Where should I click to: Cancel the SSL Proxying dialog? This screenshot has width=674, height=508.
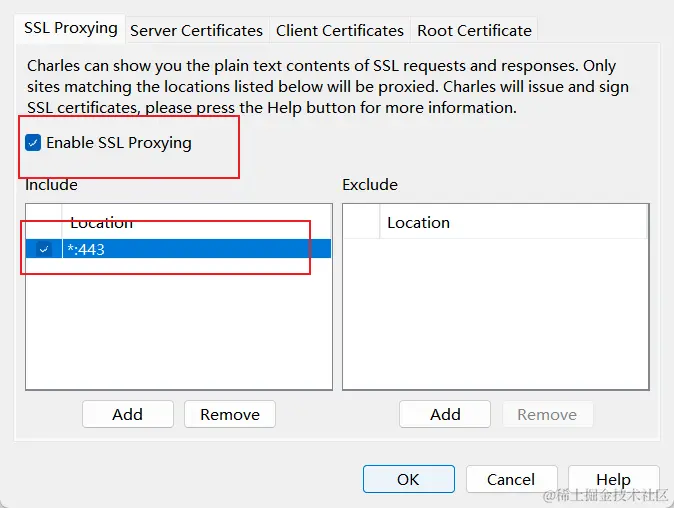click(511, 479)
